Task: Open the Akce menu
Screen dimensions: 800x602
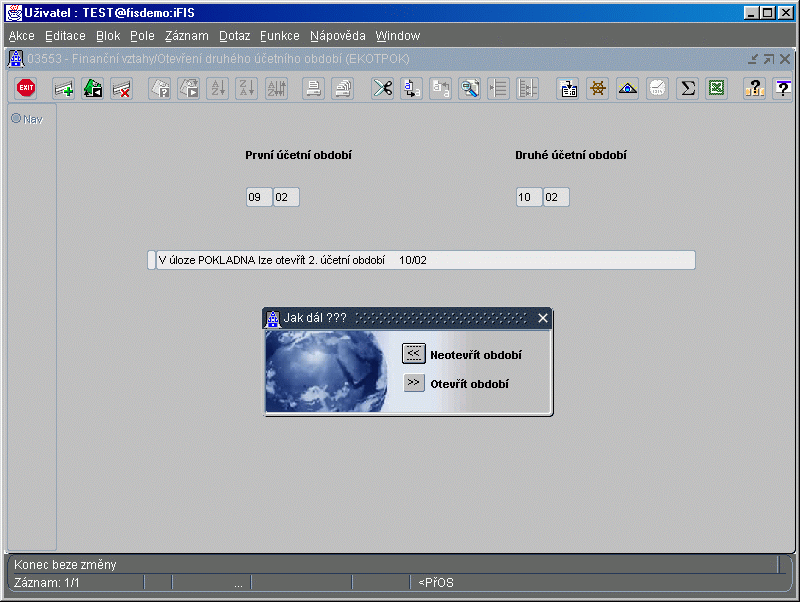Action: click(21, 36)
